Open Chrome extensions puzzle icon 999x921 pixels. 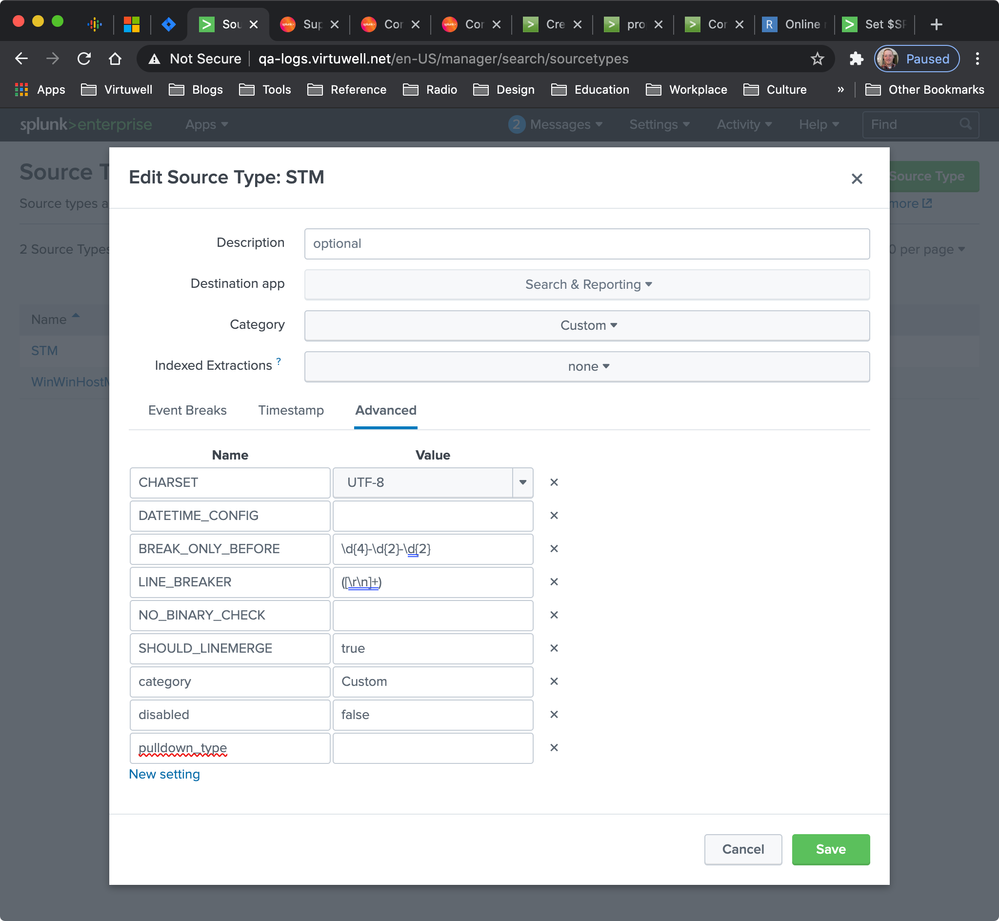[x=856, y=59]
